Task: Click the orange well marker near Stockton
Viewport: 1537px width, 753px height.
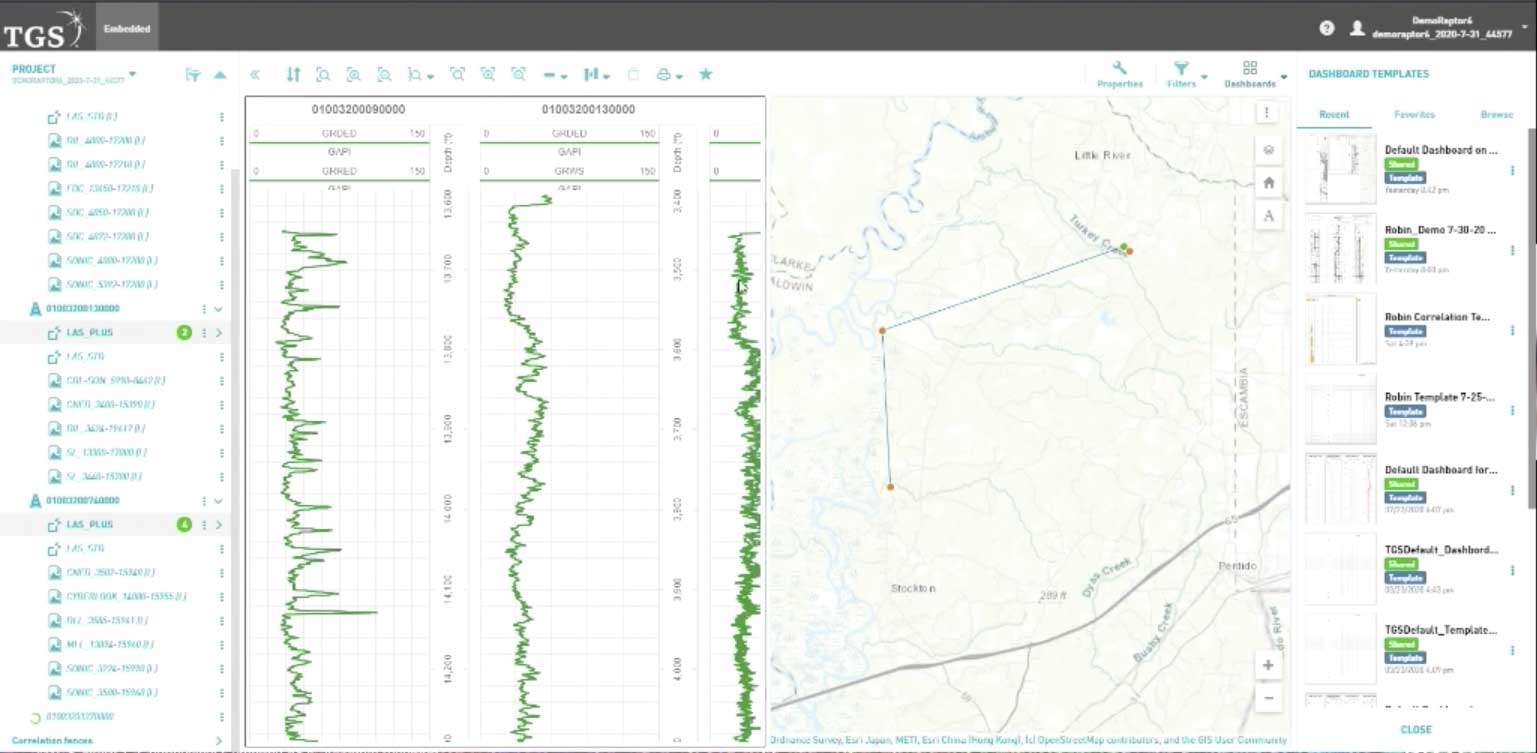Action: point(889,487)
